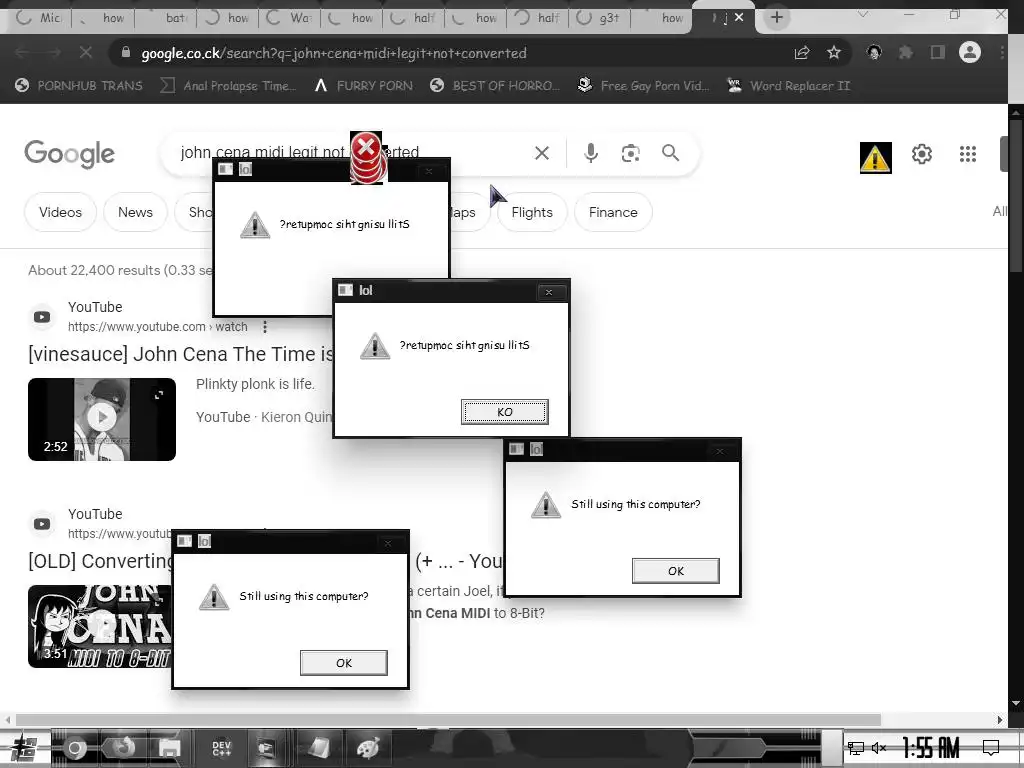Click the muted volume tray icon
1024x768 pixels.
tap(879, 748)
